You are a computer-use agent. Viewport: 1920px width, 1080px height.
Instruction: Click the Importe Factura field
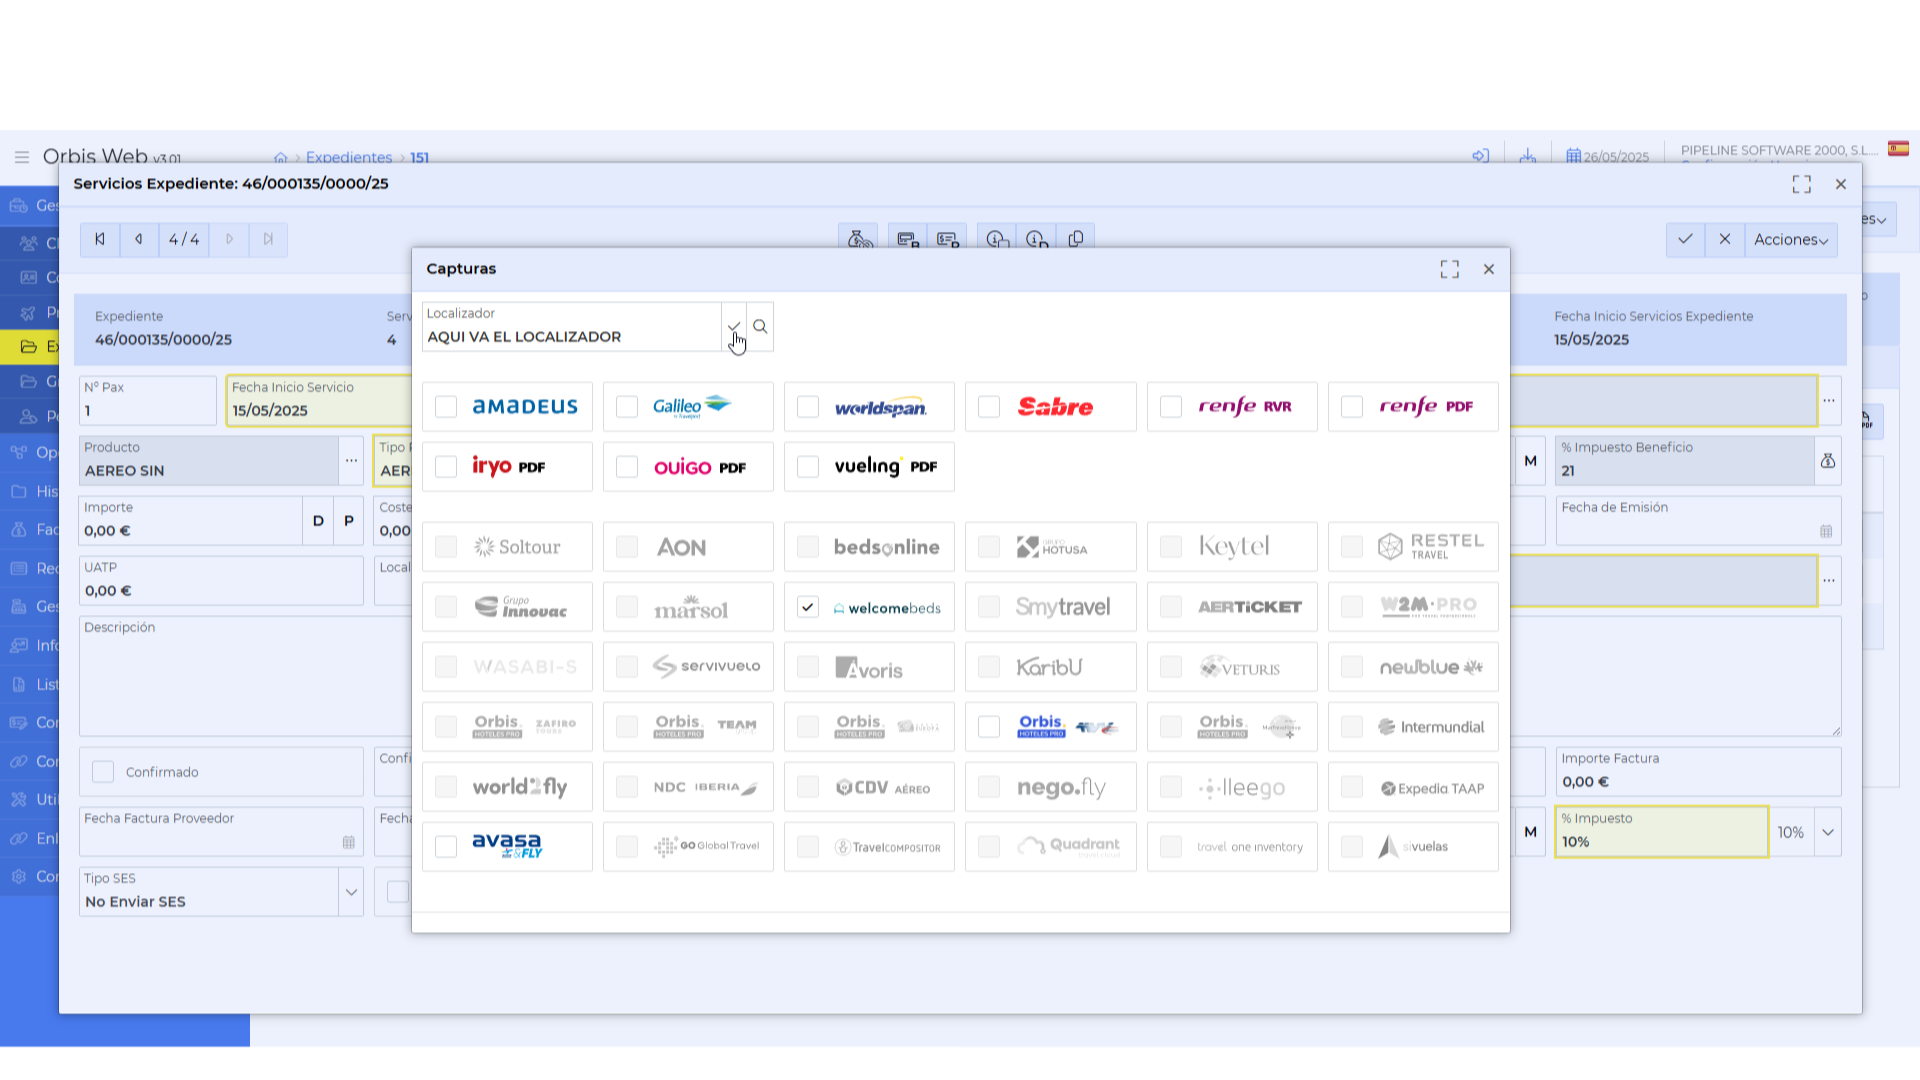click(x=1698, y=772)
